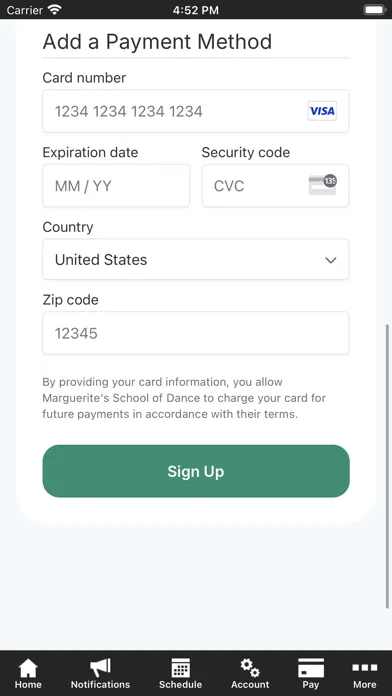The width and height of the screenshot is (392, 696).
Task: Open Notifications megaphone icon
Action: tap(100, 668)
